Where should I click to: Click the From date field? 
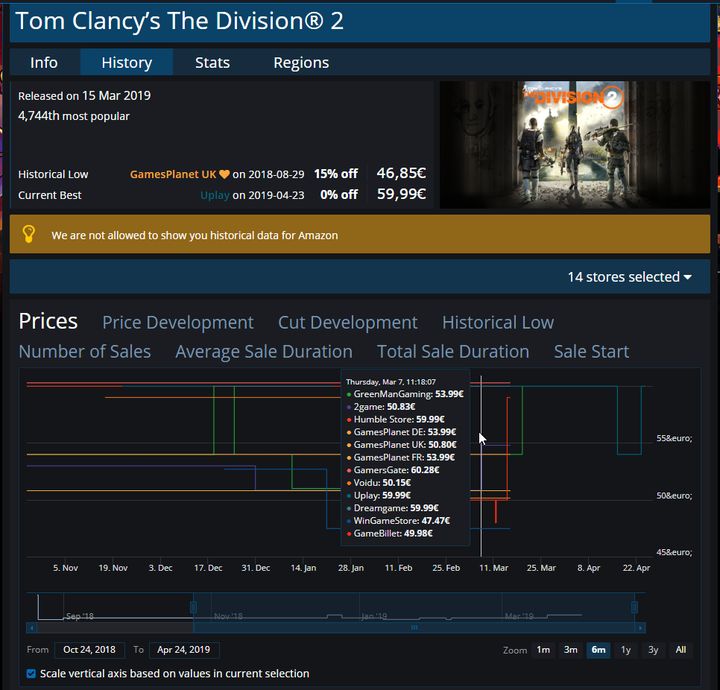pyautogui.click(x=90, y=650)
